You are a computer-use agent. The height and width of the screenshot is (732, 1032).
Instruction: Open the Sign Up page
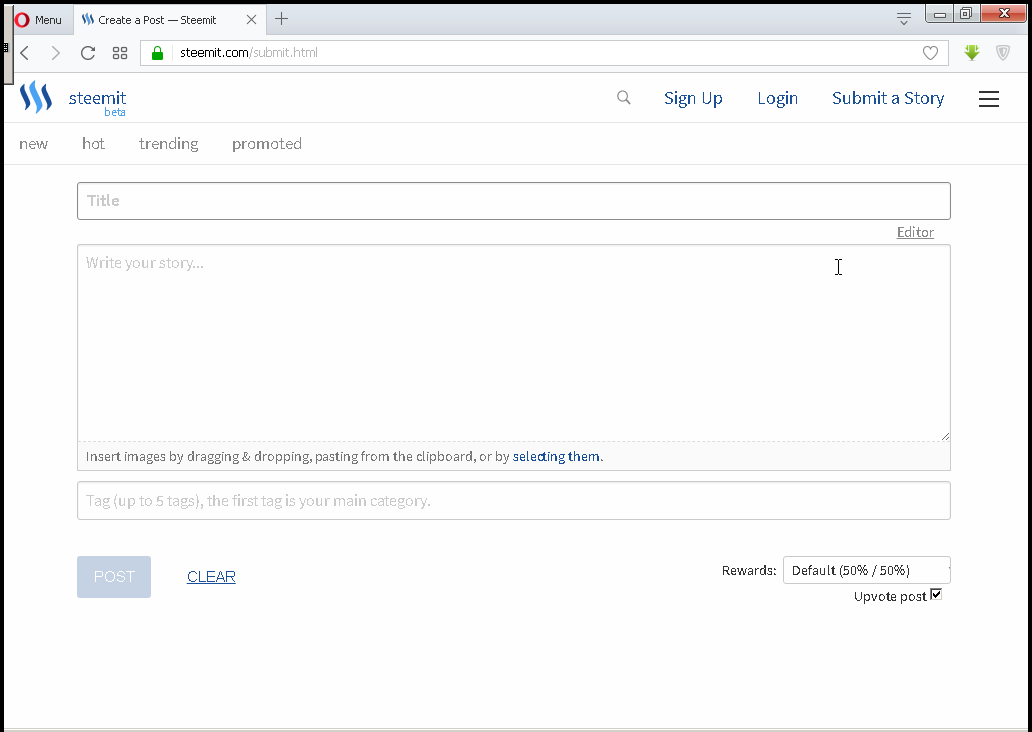pos(693,98)
